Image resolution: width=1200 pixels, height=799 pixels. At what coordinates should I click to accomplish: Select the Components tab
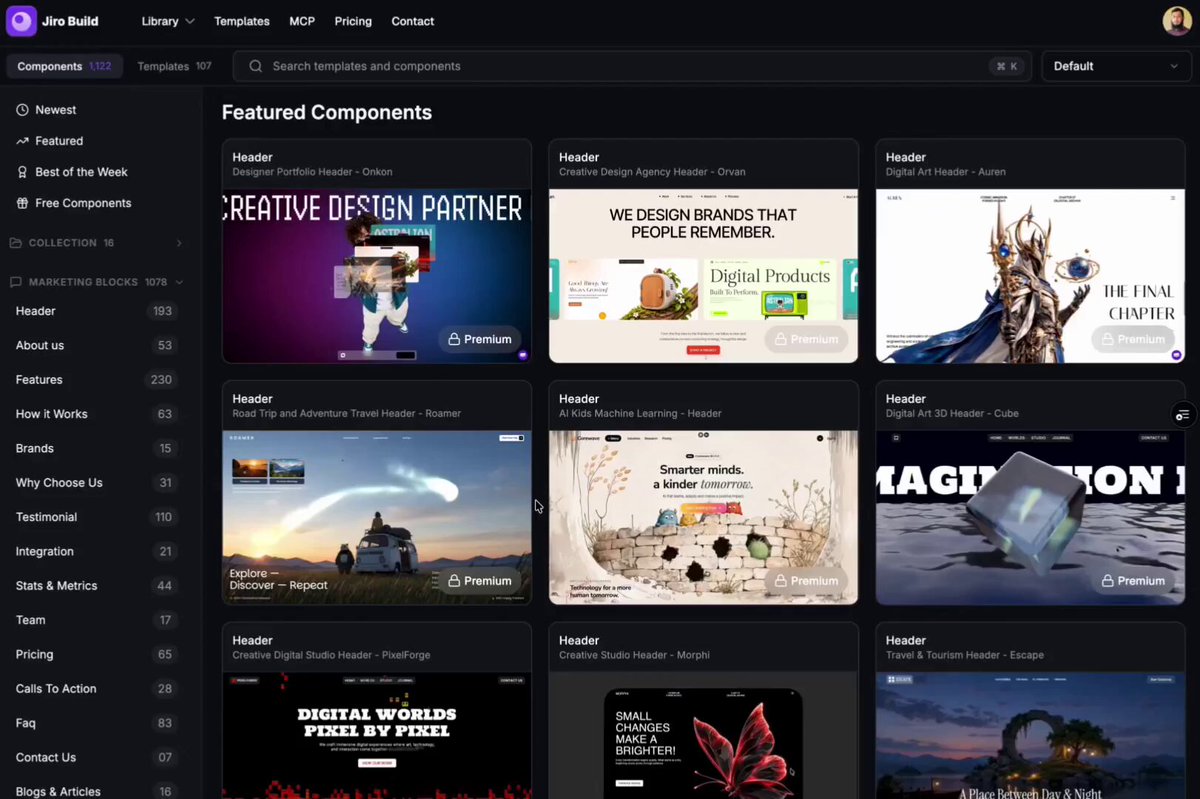65,66
